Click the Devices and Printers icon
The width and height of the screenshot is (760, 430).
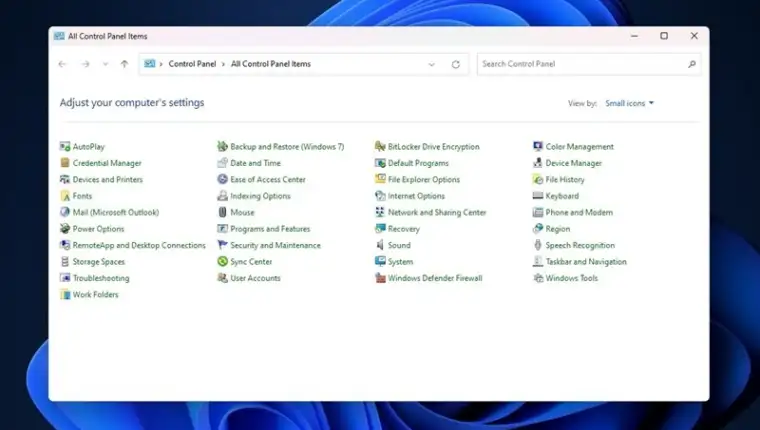65,179
